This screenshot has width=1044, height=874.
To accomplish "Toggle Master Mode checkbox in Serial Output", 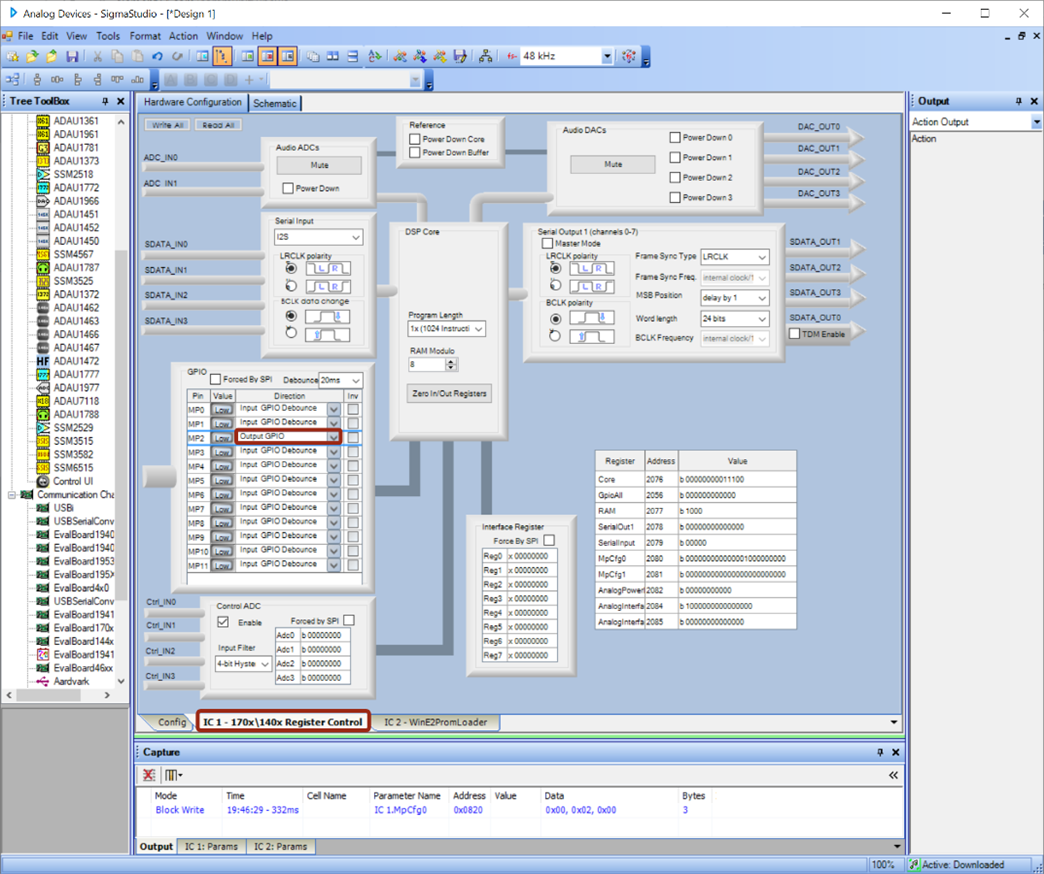I will 547,243.
